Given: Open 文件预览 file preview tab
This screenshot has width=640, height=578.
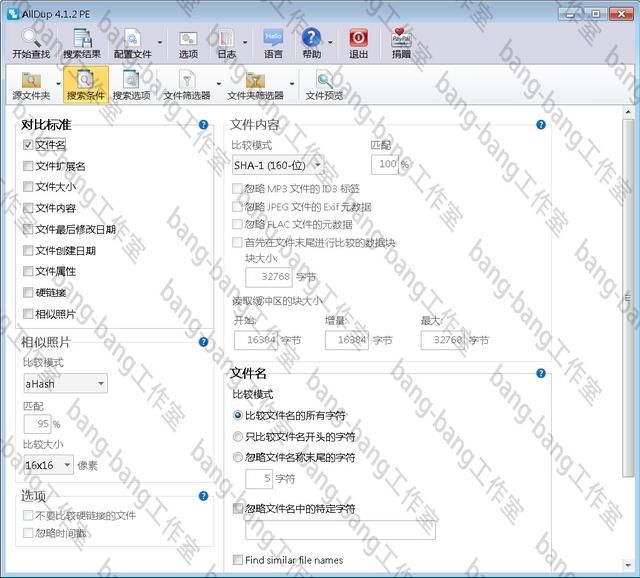Looking at the screenshot, I should coord(324,85).
